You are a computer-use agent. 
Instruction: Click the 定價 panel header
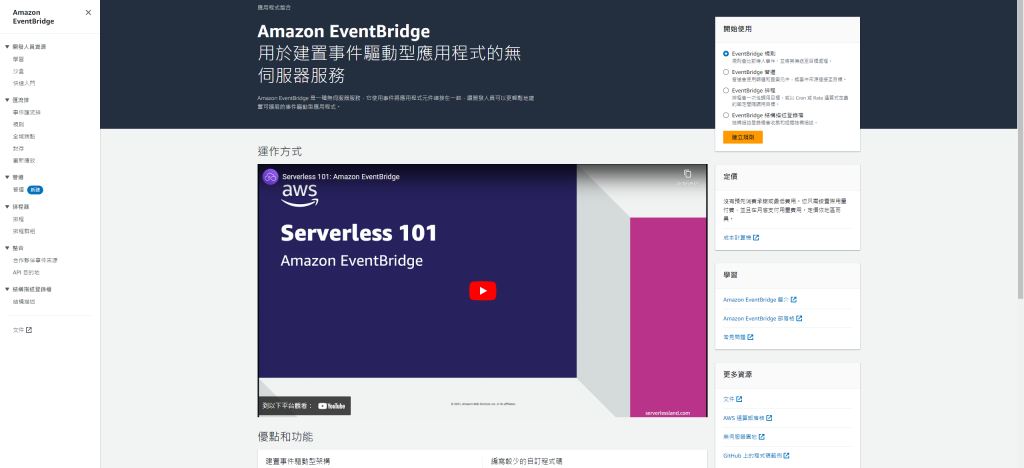pos(730,177)
